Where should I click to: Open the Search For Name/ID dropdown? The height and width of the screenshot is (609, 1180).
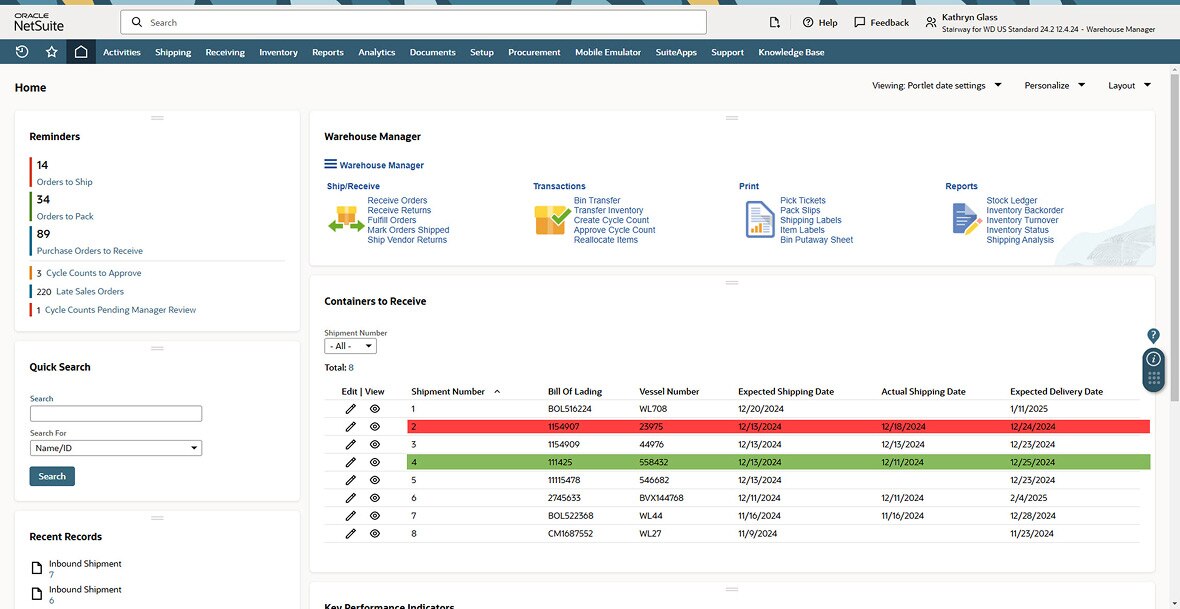(x=116, y=448)
